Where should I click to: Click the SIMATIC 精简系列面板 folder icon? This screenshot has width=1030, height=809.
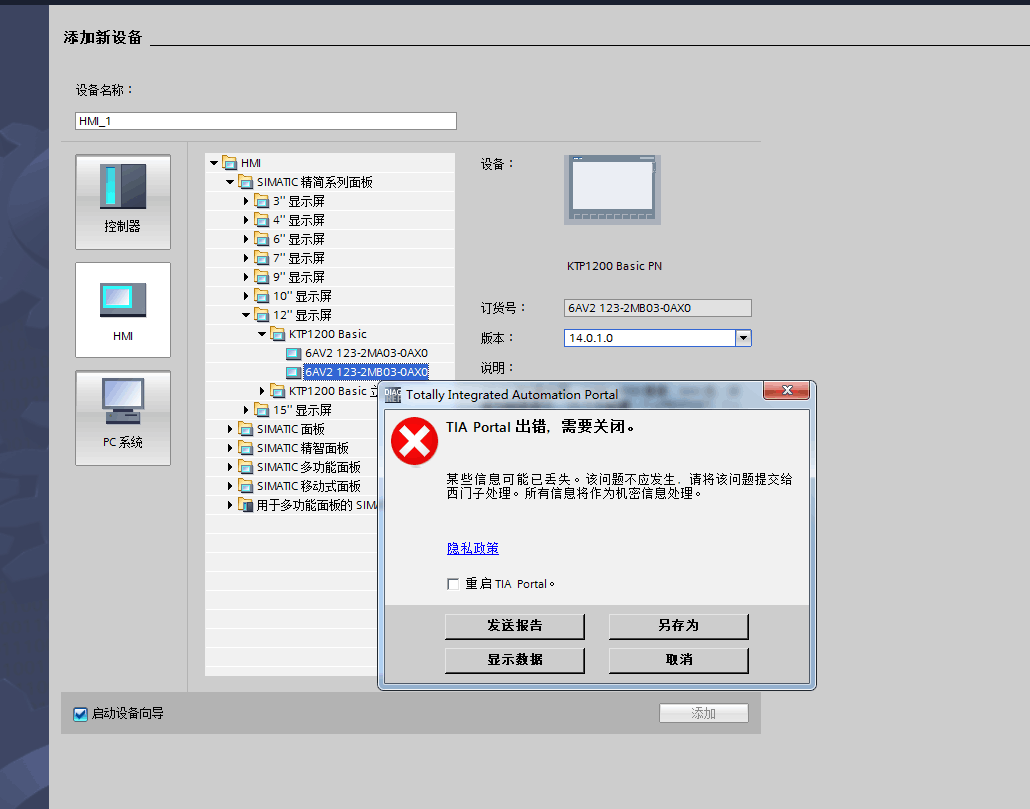(246, 182)
